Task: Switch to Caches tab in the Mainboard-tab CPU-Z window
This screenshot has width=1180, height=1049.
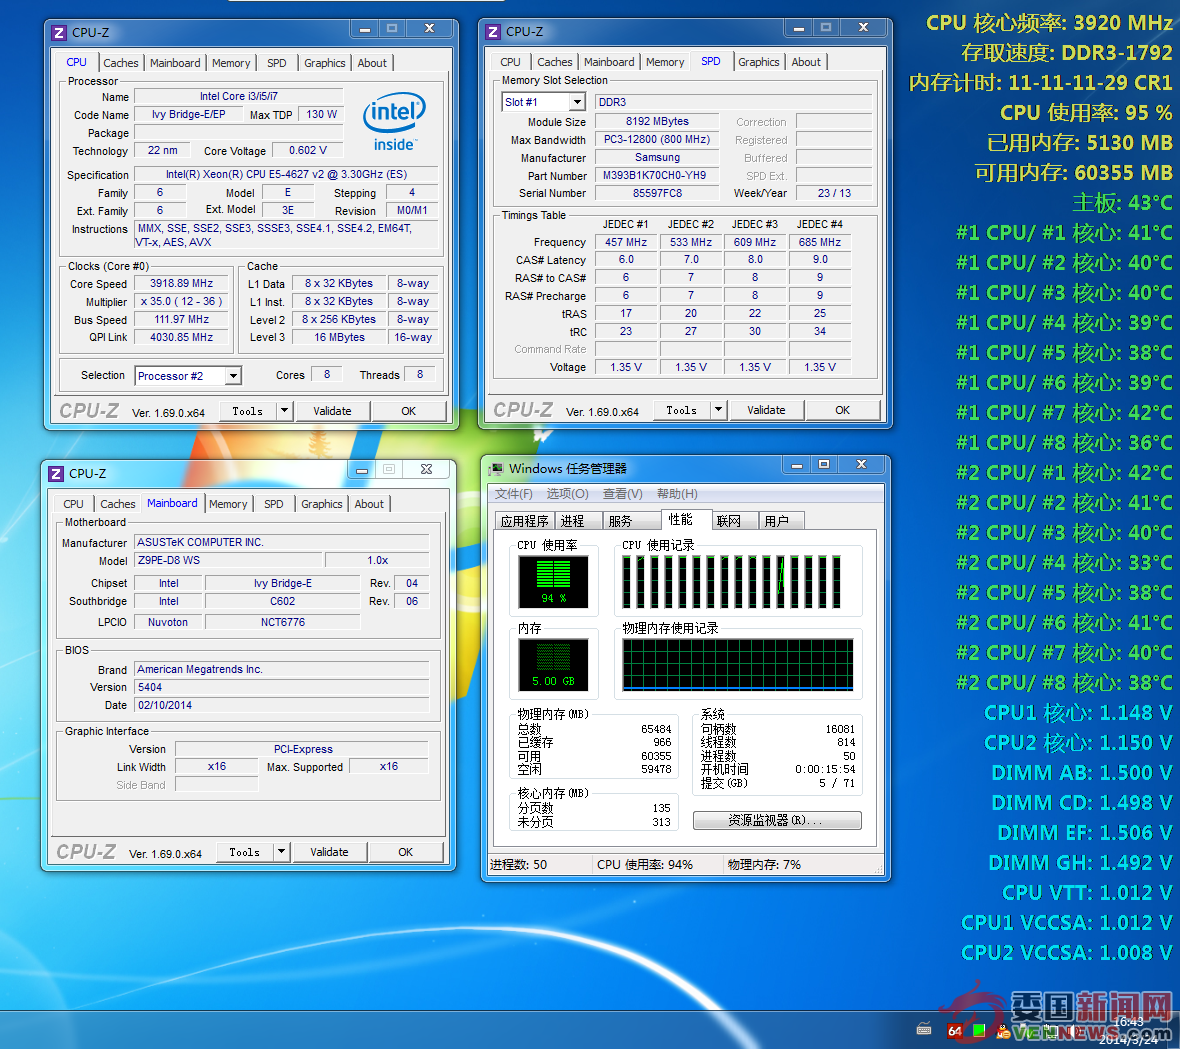Action: [118, 504]
